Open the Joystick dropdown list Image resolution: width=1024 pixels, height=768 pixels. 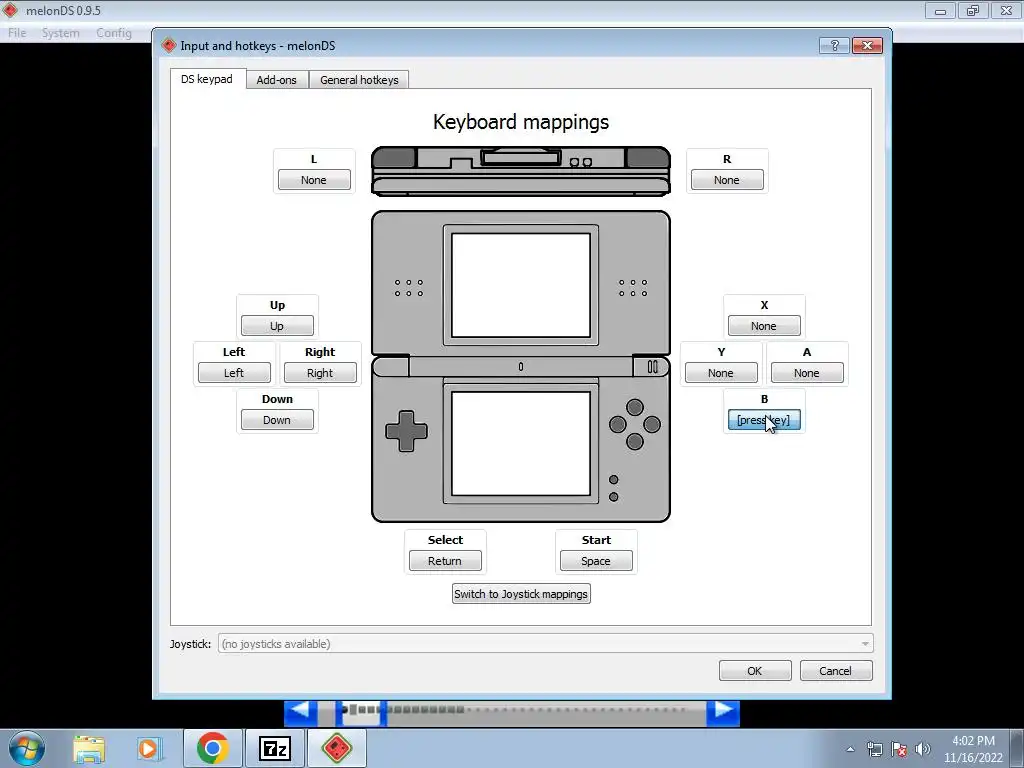click(x=545, y=644)
